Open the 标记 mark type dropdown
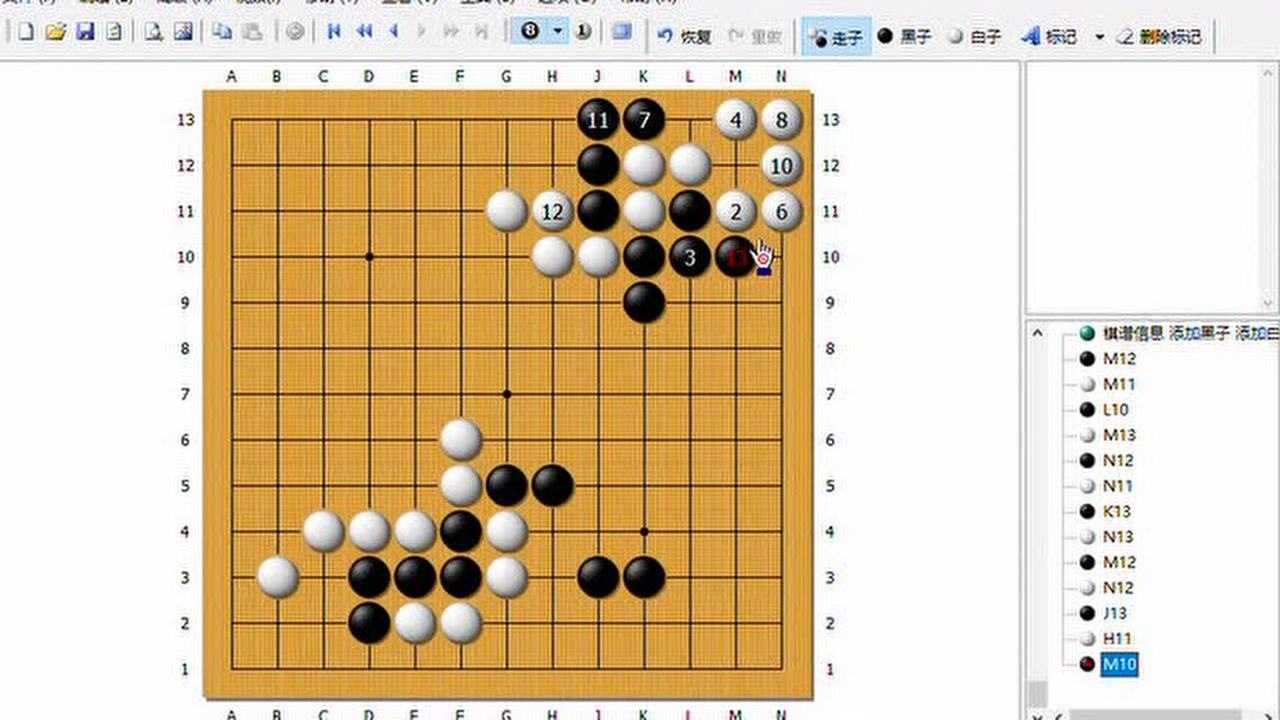This screenshot has width=1280, height=720. (x=1100, y=36)
